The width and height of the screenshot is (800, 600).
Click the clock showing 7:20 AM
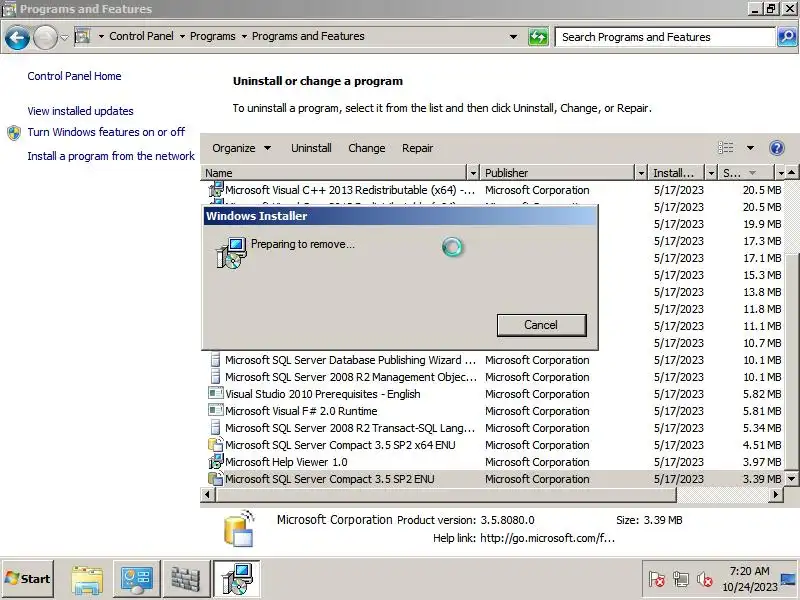click(x=749, y=571)
